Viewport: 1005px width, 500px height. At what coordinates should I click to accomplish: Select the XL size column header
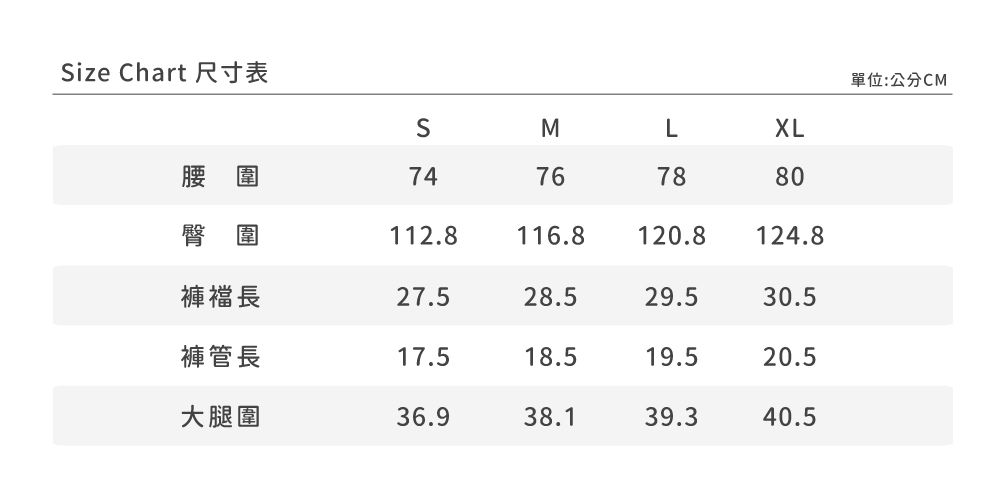coord(789,129)
